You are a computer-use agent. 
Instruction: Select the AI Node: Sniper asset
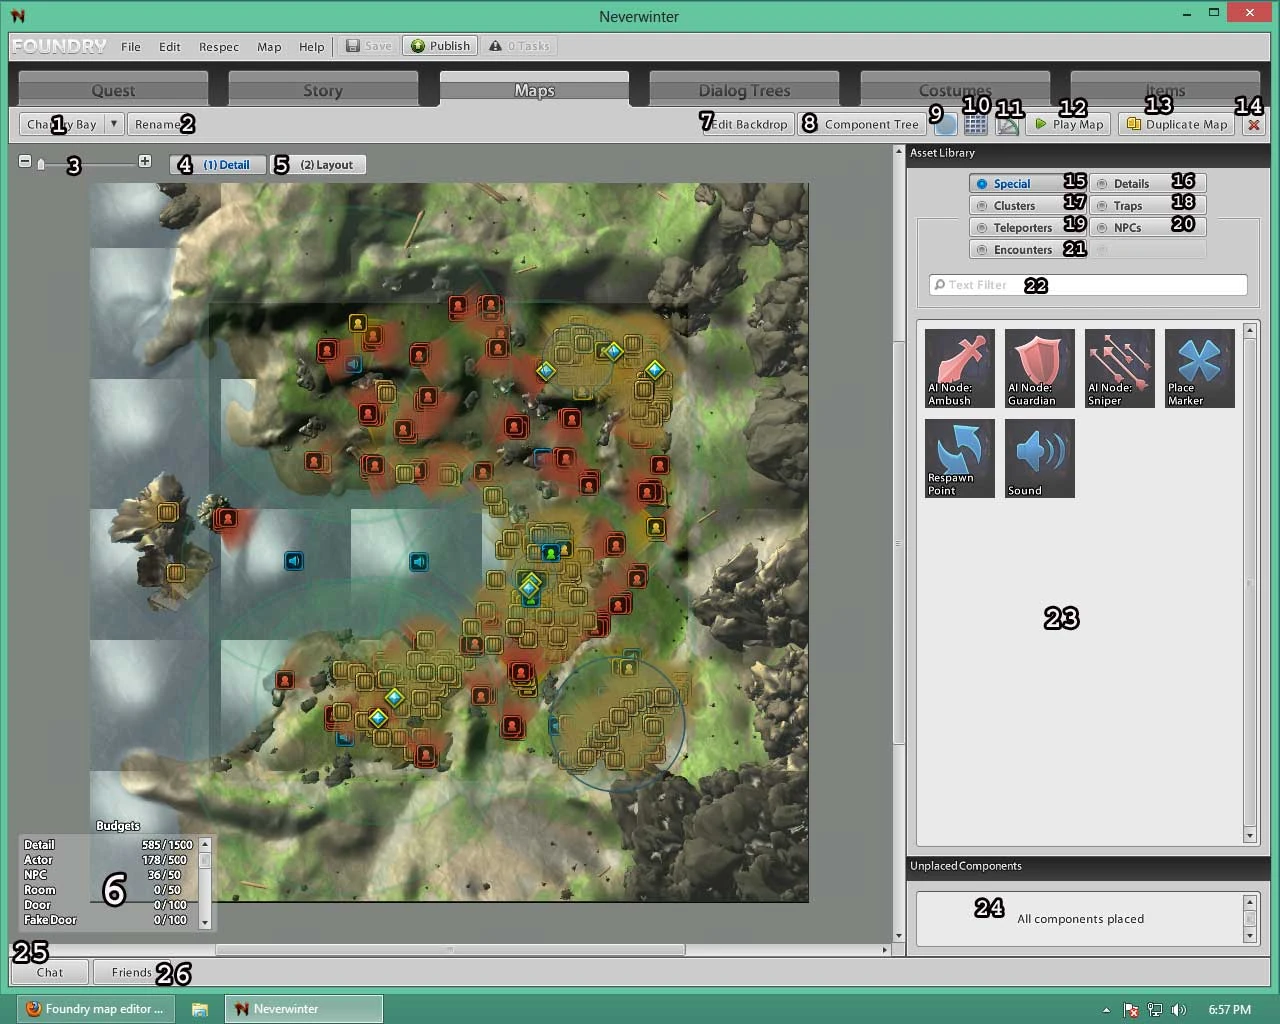coord(1120,368)
